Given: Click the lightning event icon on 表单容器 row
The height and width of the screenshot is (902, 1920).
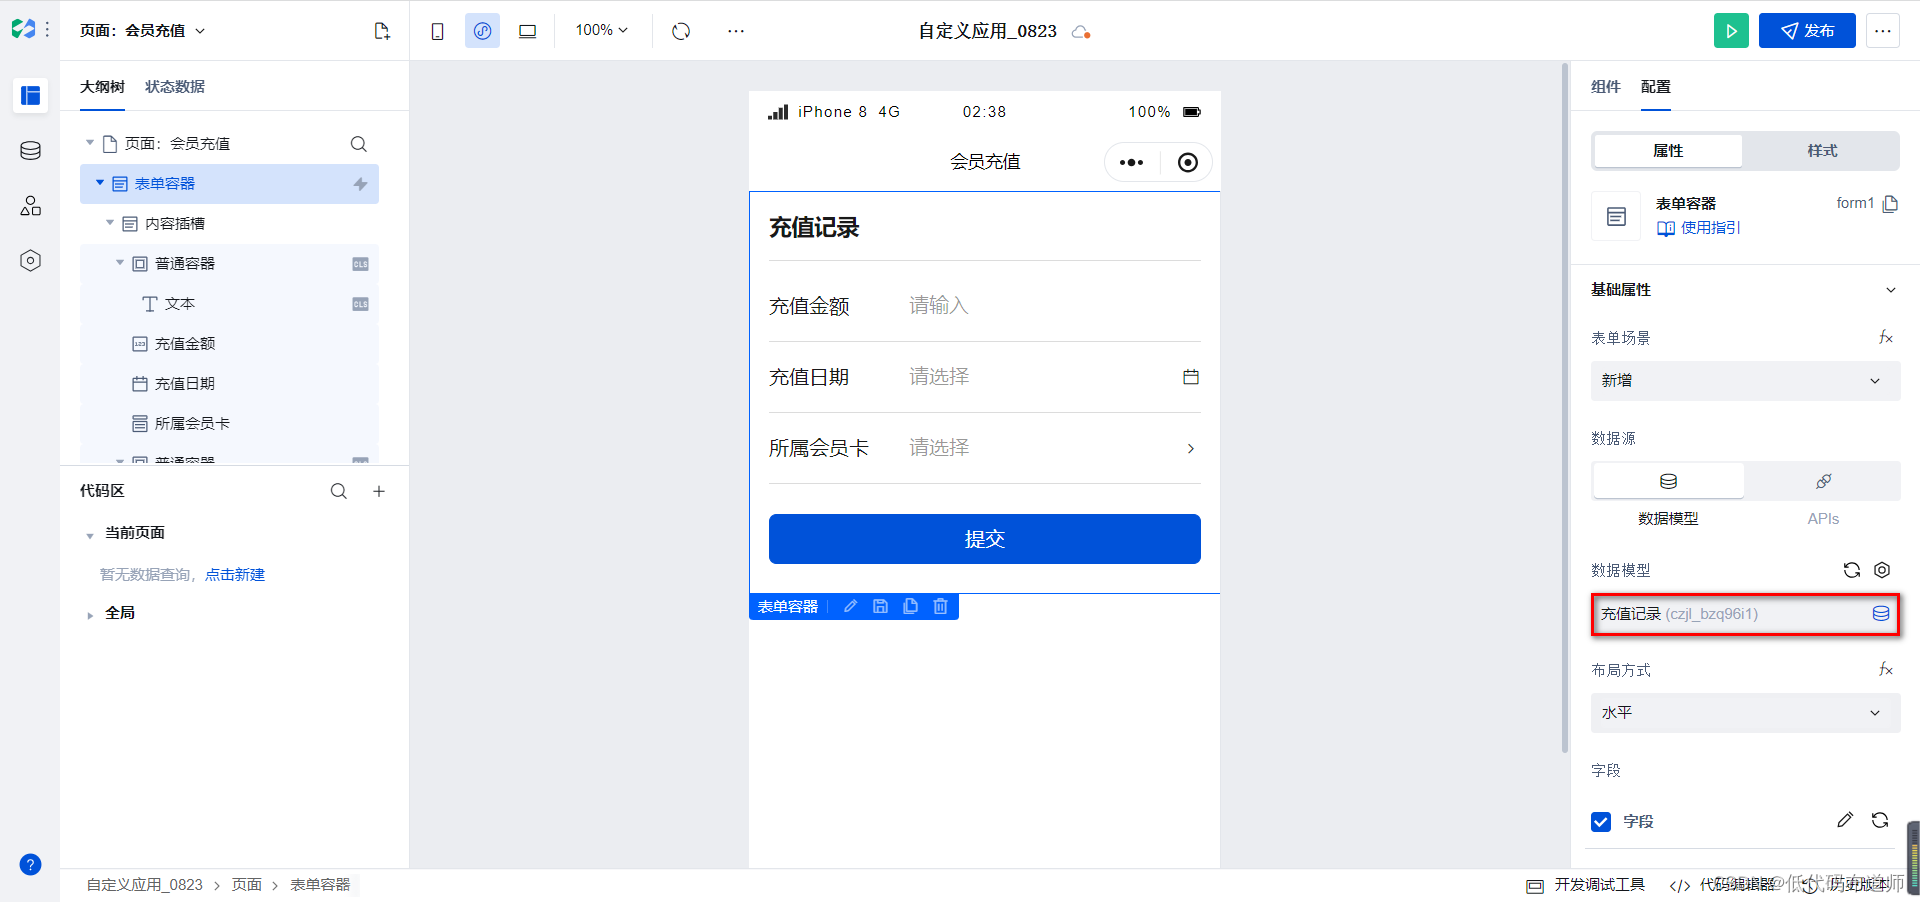Looking at the screenshot, I should pyautogui.click(x=360, y=184).
